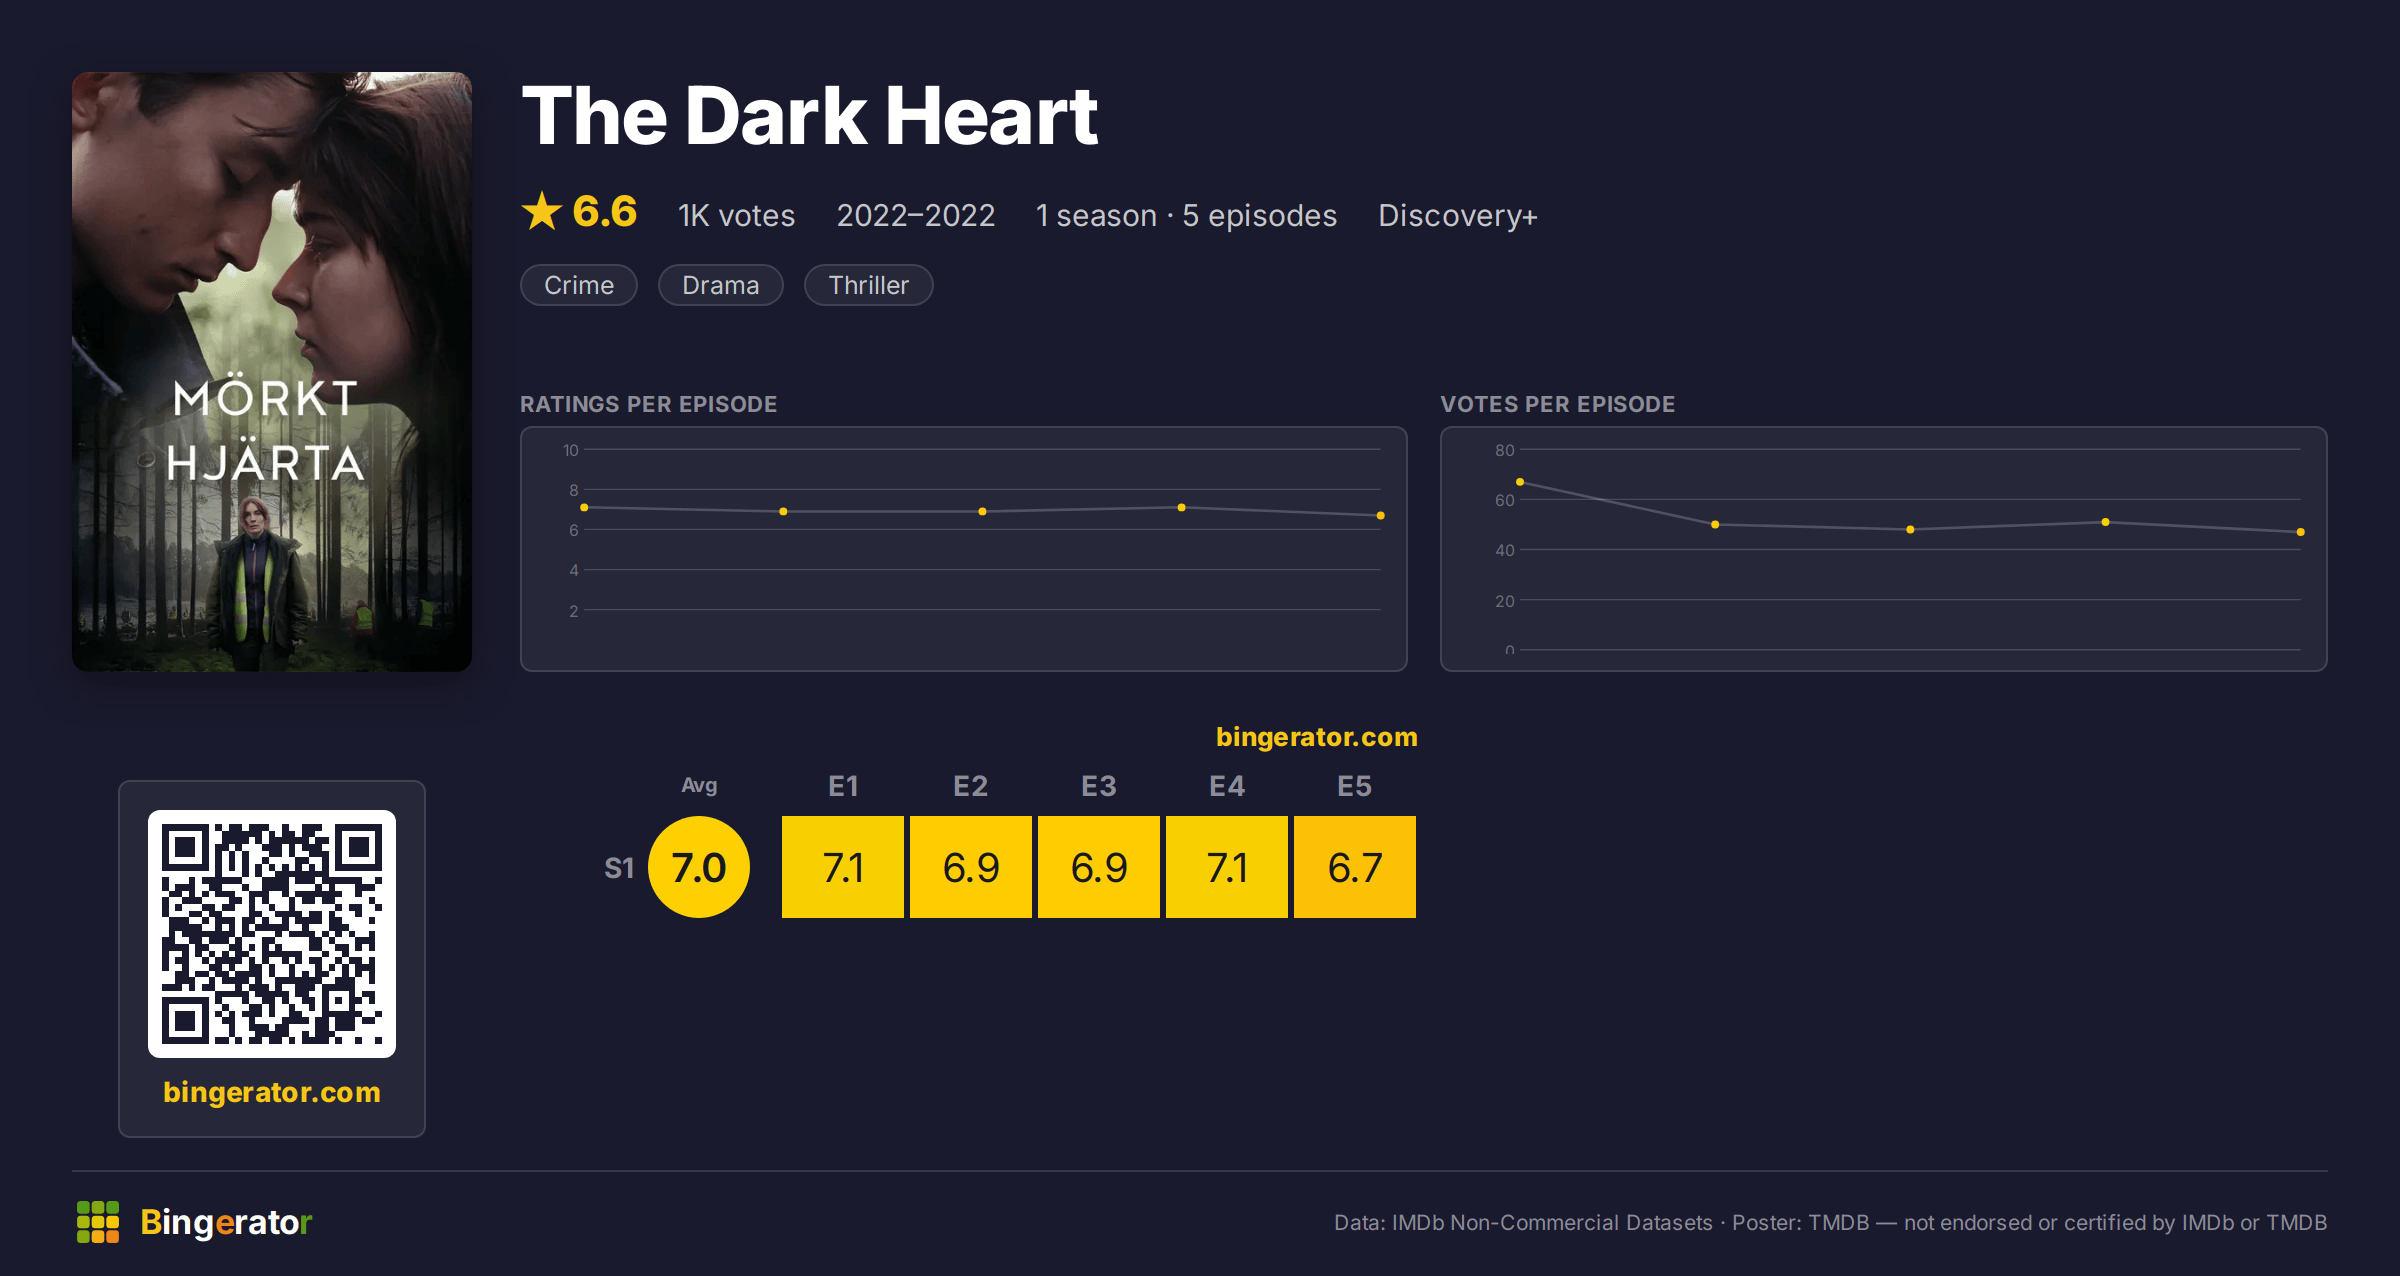Click the S1 season row label
This screenshot has height=1276, width=2400.
619,868
